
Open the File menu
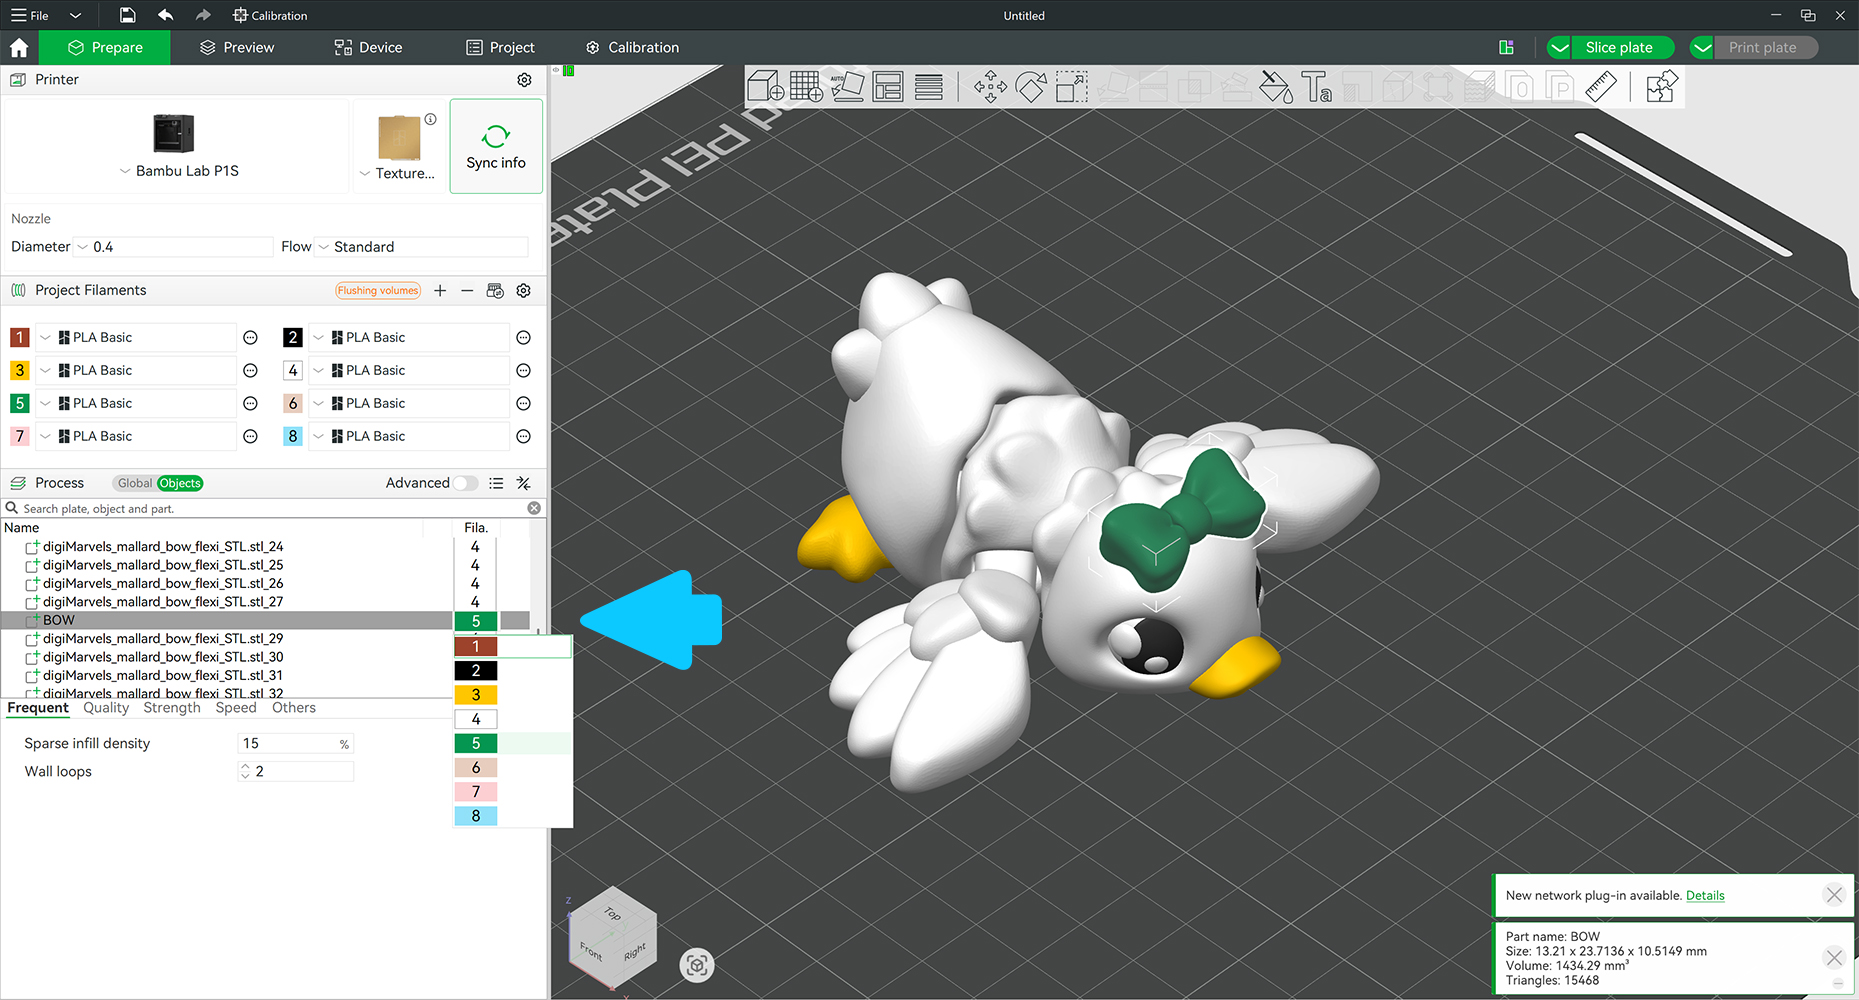click(x=31, y=15)
